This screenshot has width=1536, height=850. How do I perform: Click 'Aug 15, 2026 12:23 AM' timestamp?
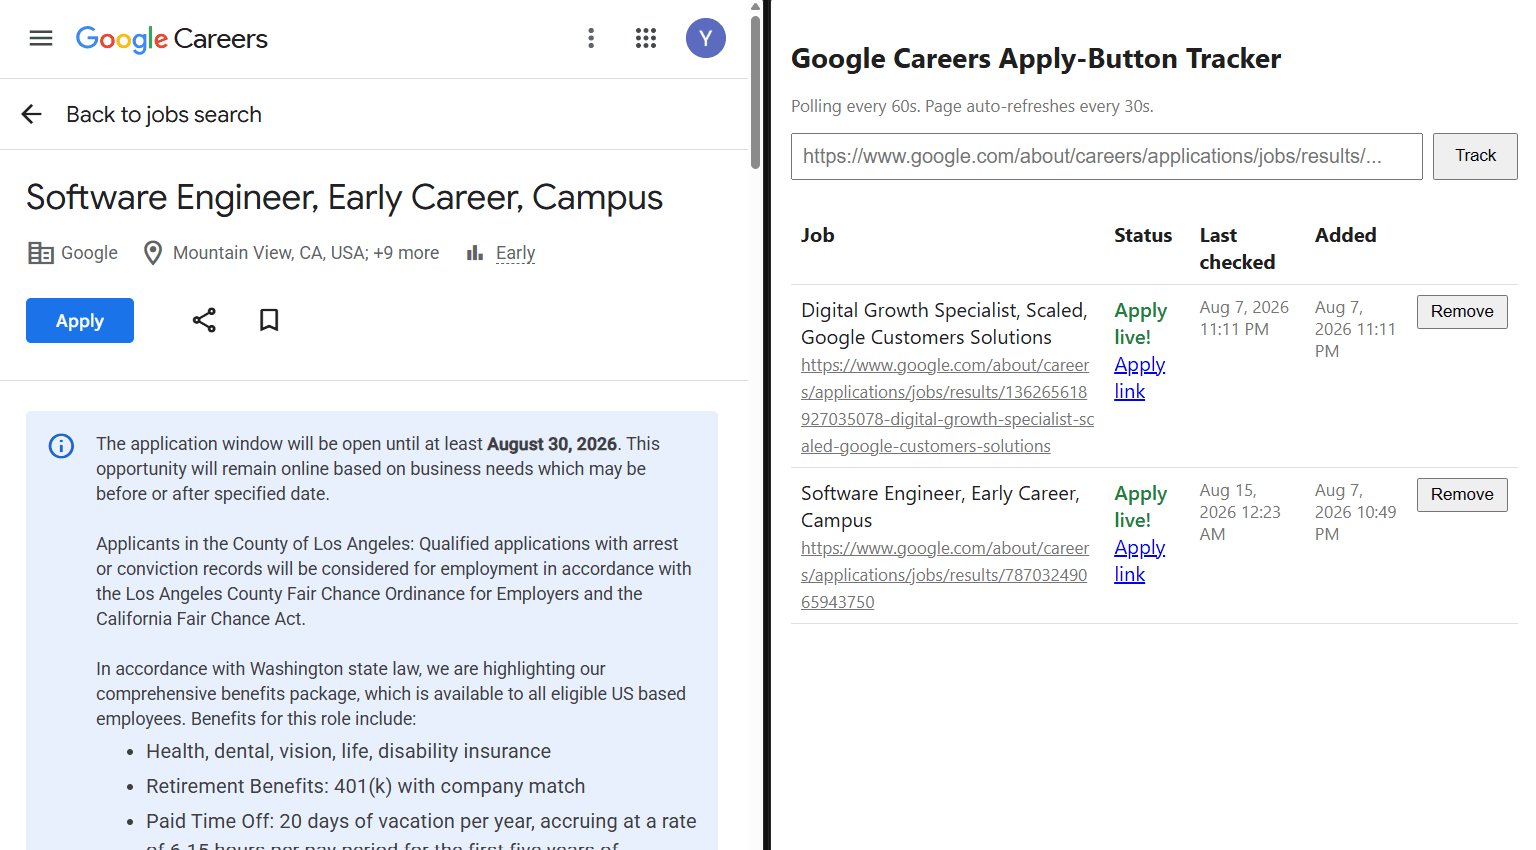[x=1240, y=512]
